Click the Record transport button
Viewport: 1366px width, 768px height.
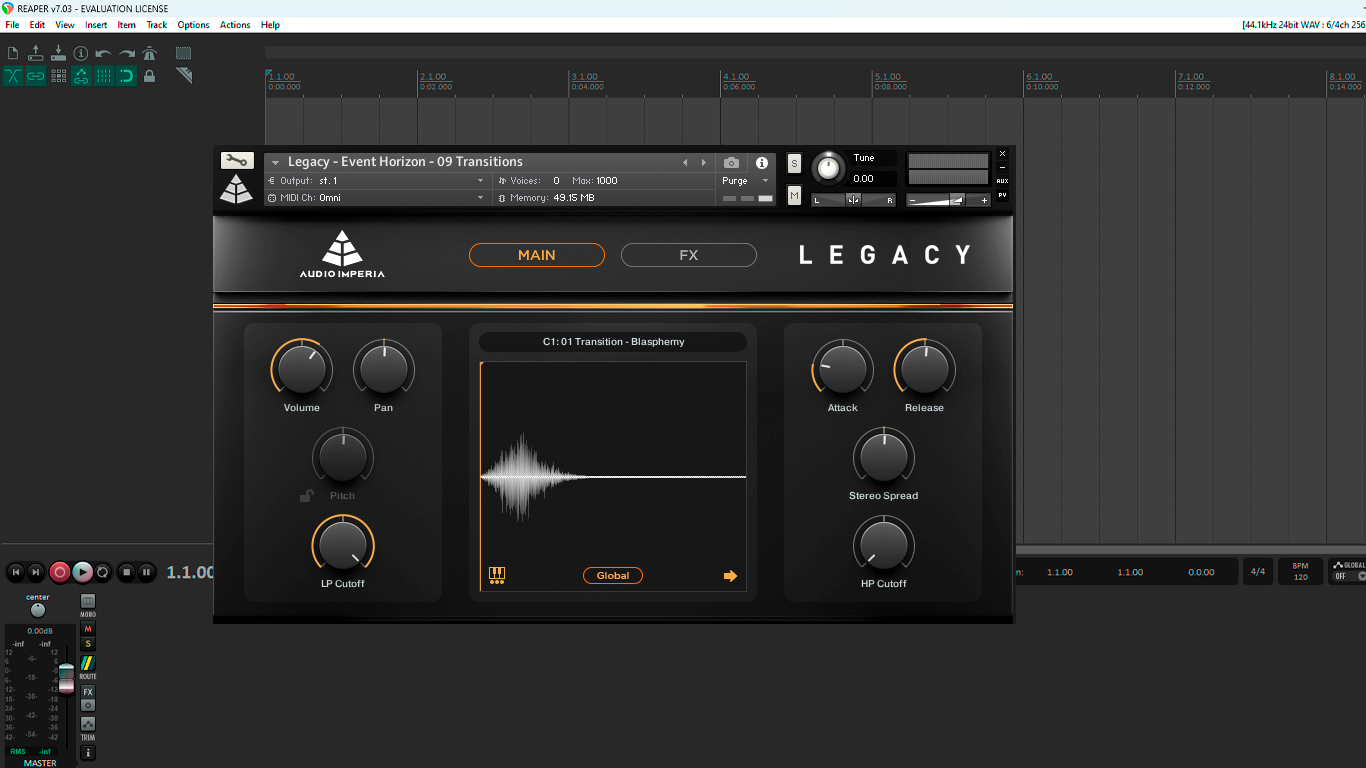60,572
